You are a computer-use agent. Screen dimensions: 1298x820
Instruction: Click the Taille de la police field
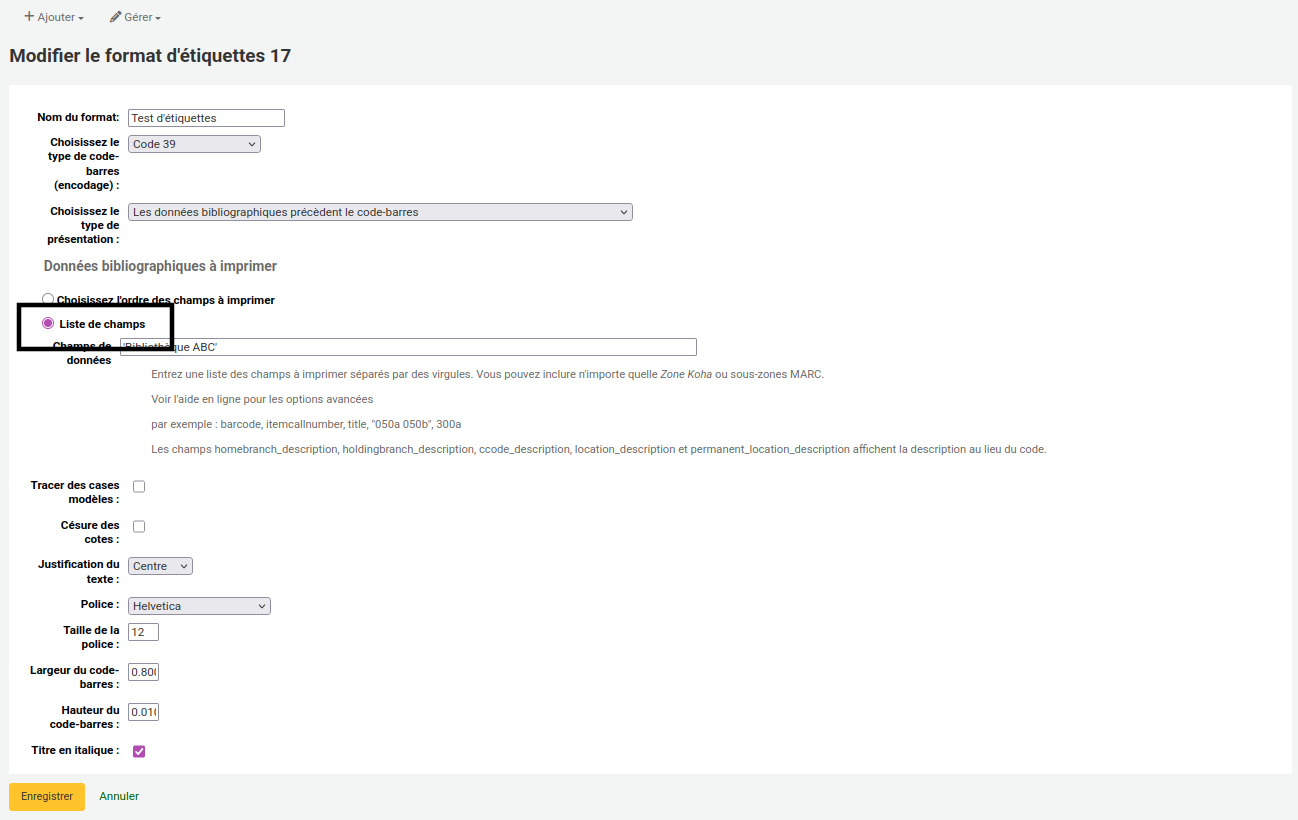(x=143, y=632)
